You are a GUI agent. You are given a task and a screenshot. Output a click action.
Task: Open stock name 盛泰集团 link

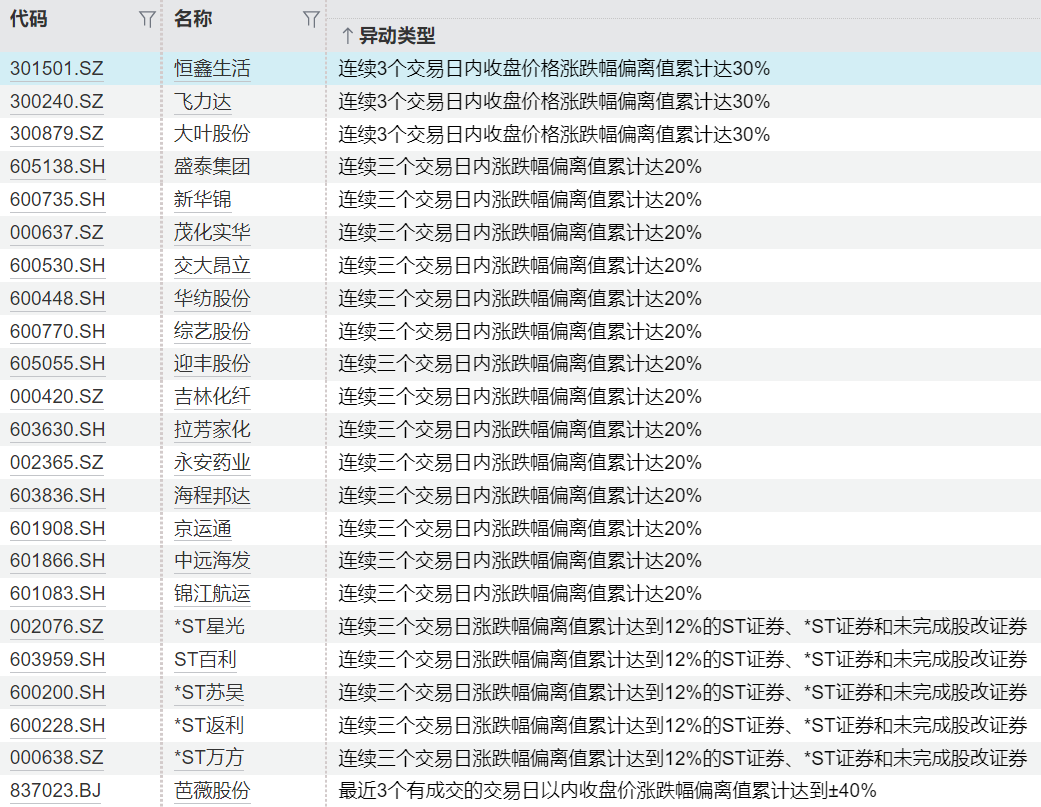(212, 167)
